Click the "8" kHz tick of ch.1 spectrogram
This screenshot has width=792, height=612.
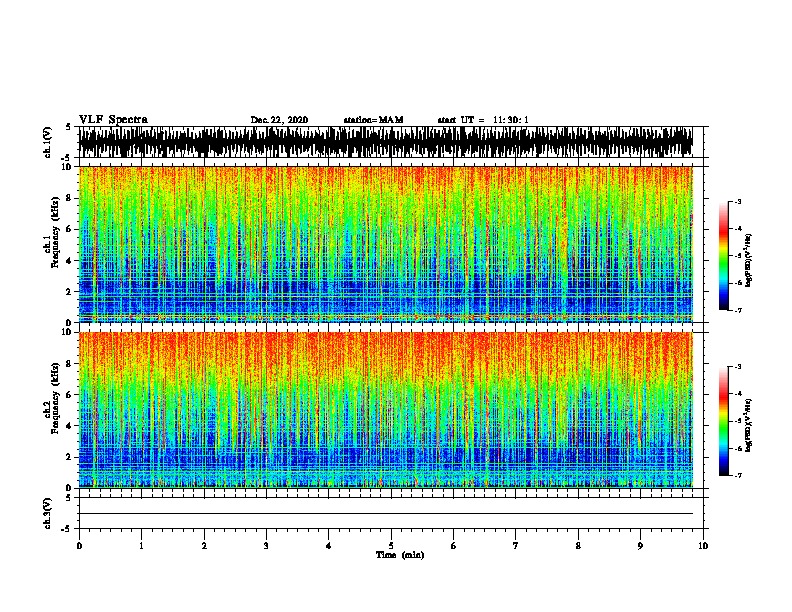pos(70,198)
